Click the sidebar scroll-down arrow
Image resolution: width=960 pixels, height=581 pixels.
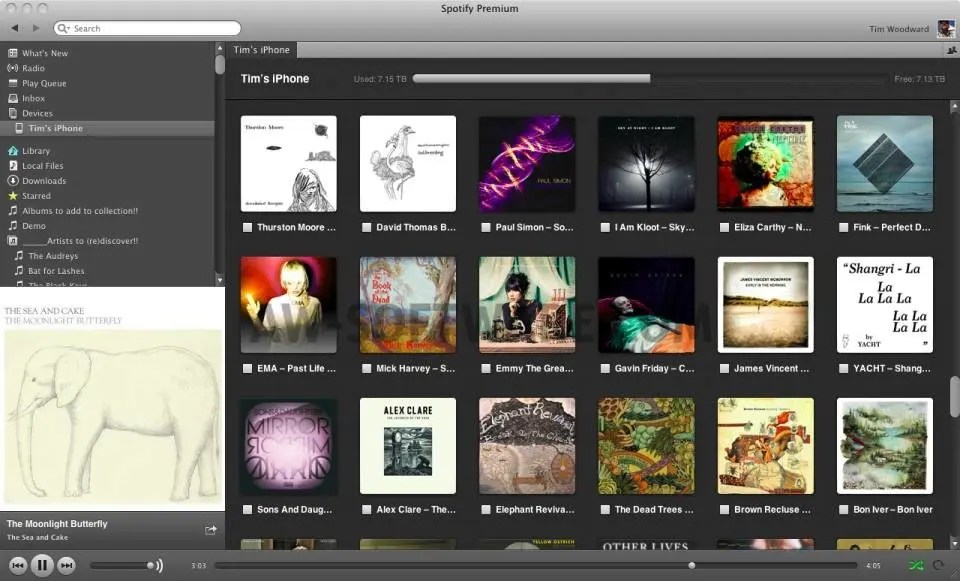click(220, 280)
